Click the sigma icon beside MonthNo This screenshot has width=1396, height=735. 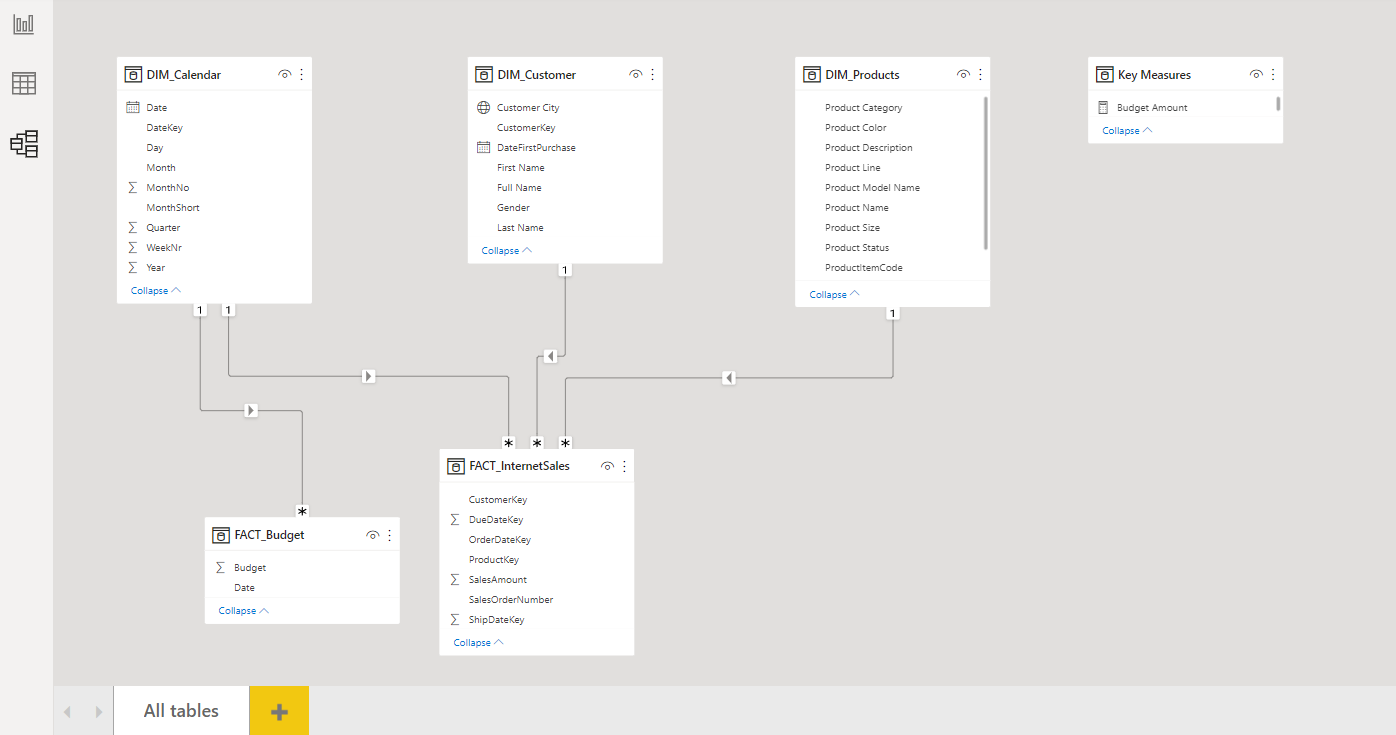point(132,187)
